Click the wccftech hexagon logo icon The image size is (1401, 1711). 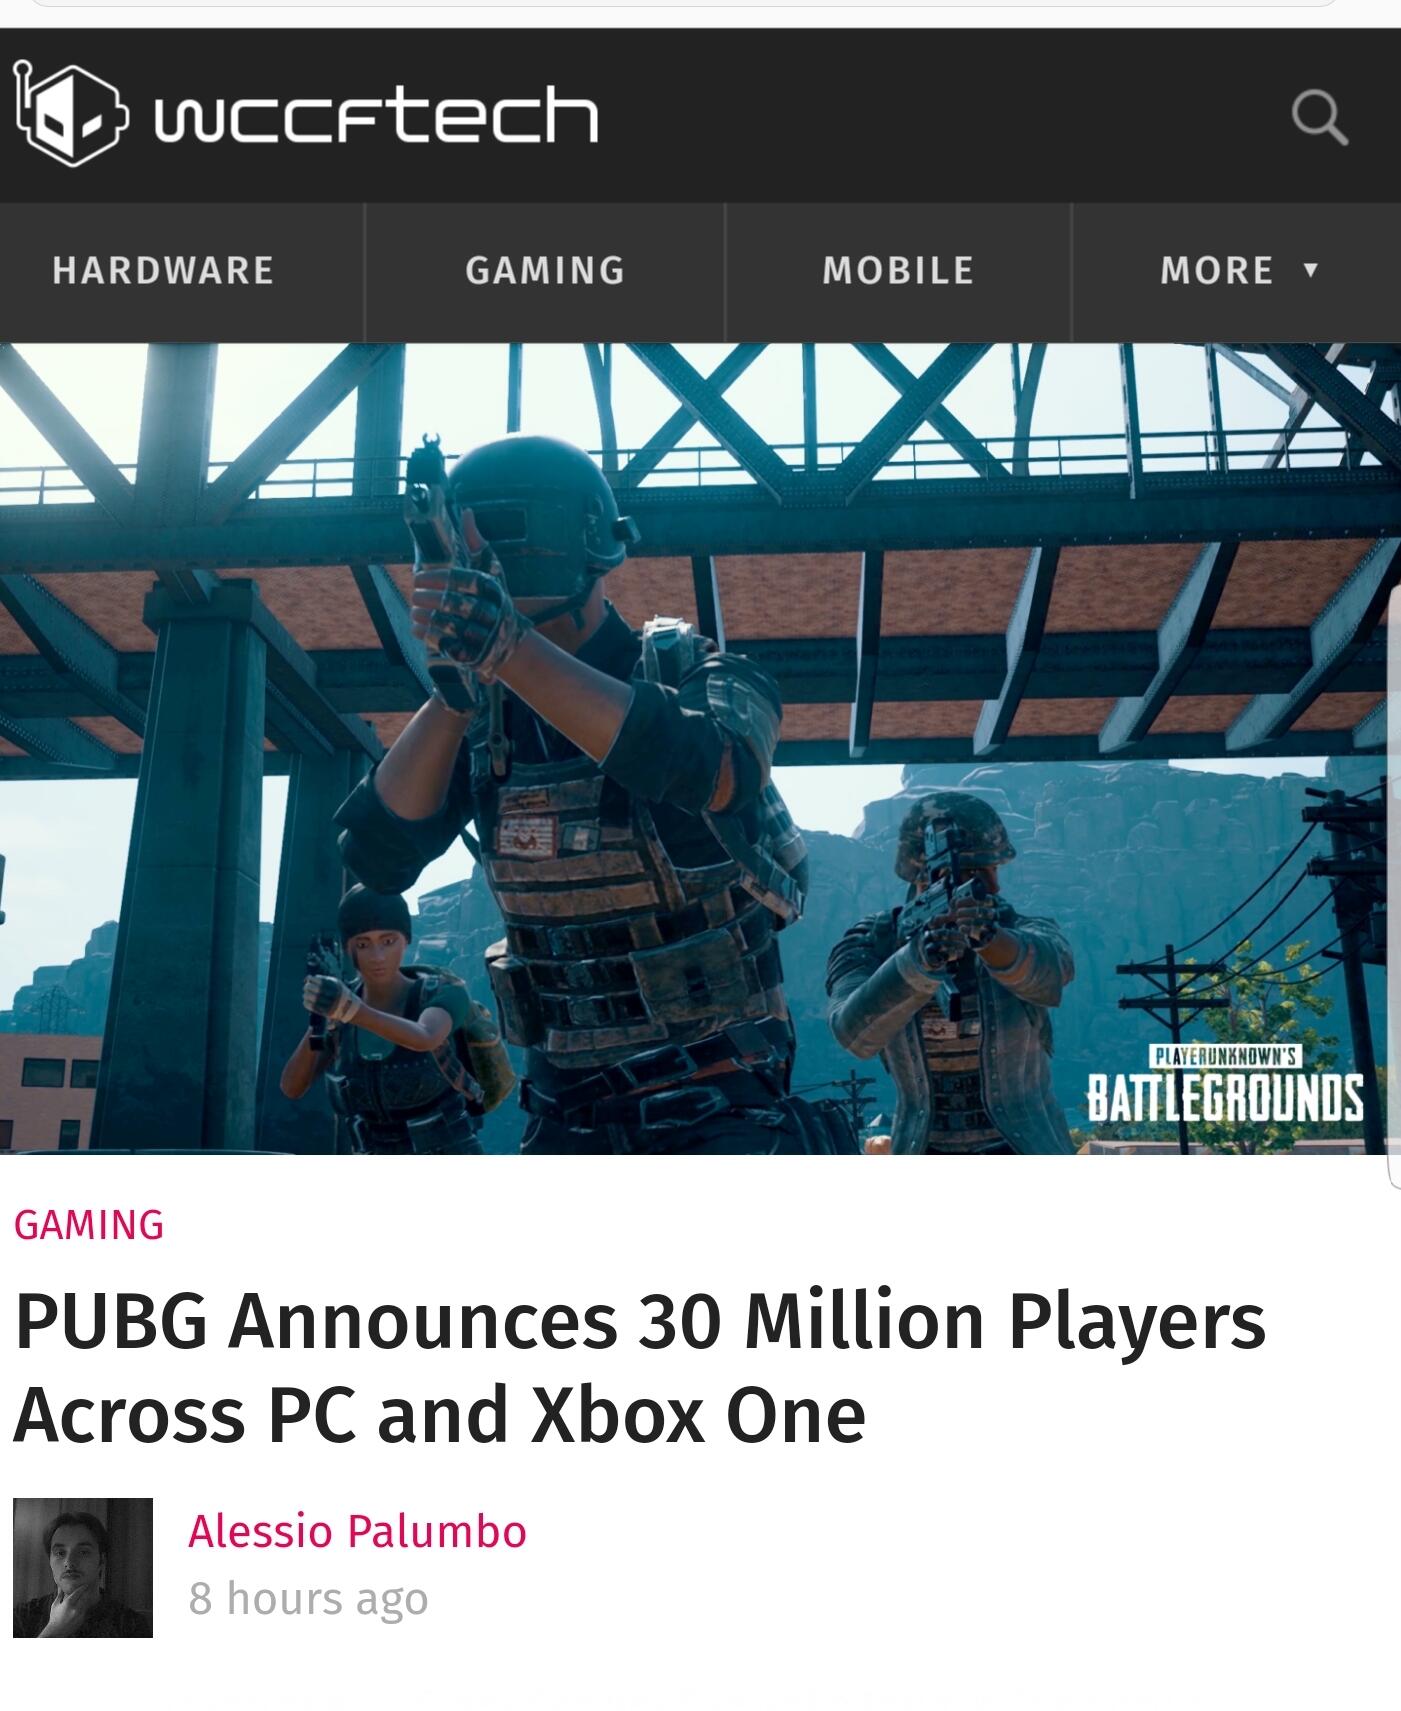click(x=71, y=113)
